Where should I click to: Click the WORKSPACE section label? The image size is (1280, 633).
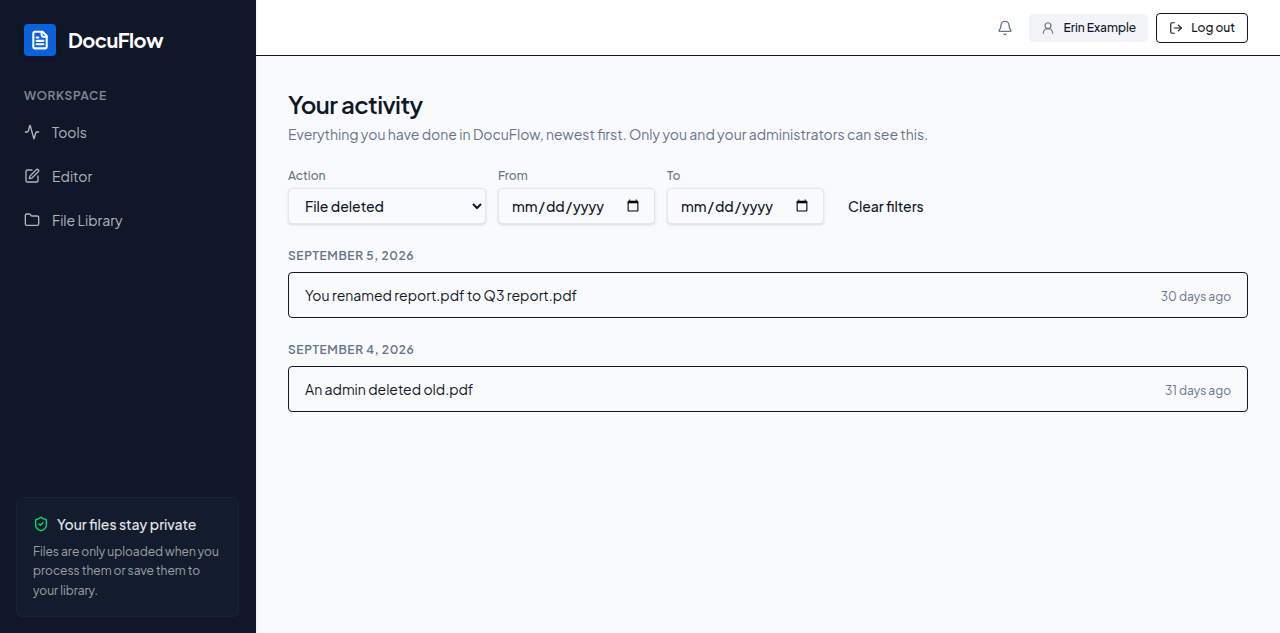point(65,95)
